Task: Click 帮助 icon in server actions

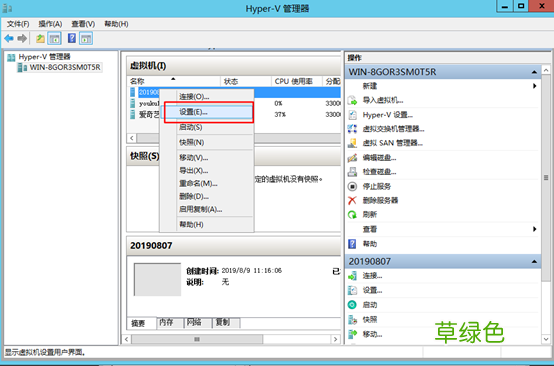Action: (x=352, y=243)
